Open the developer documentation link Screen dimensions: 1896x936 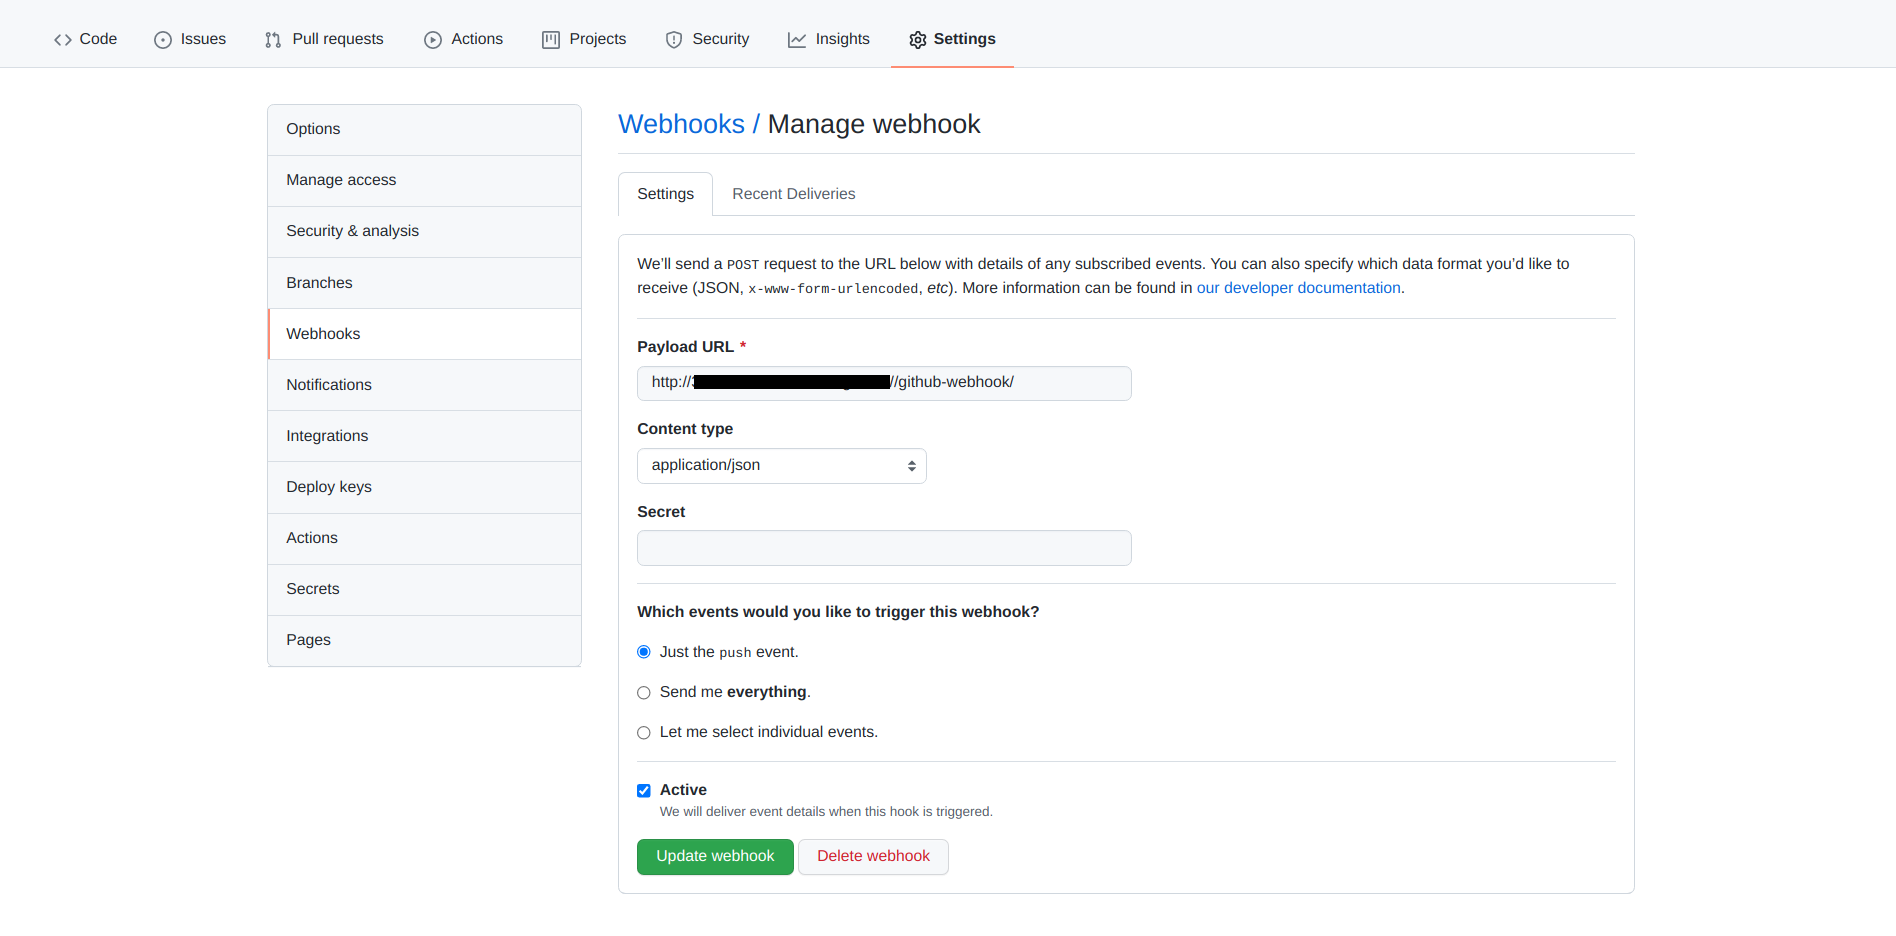tap(1298, 288)
